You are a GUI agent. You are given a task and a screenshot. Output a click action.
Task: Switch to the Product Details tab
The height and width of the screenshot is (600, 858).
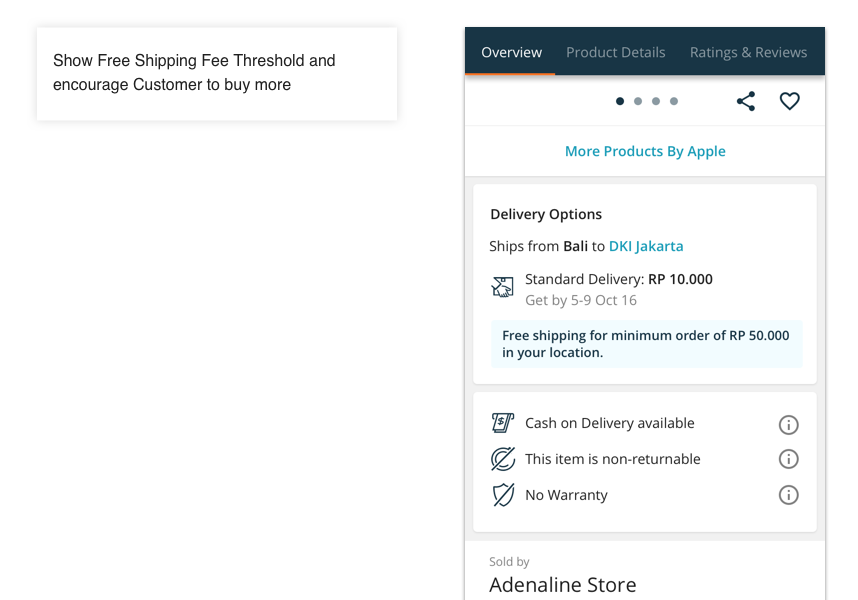click(x=615, y=52)
